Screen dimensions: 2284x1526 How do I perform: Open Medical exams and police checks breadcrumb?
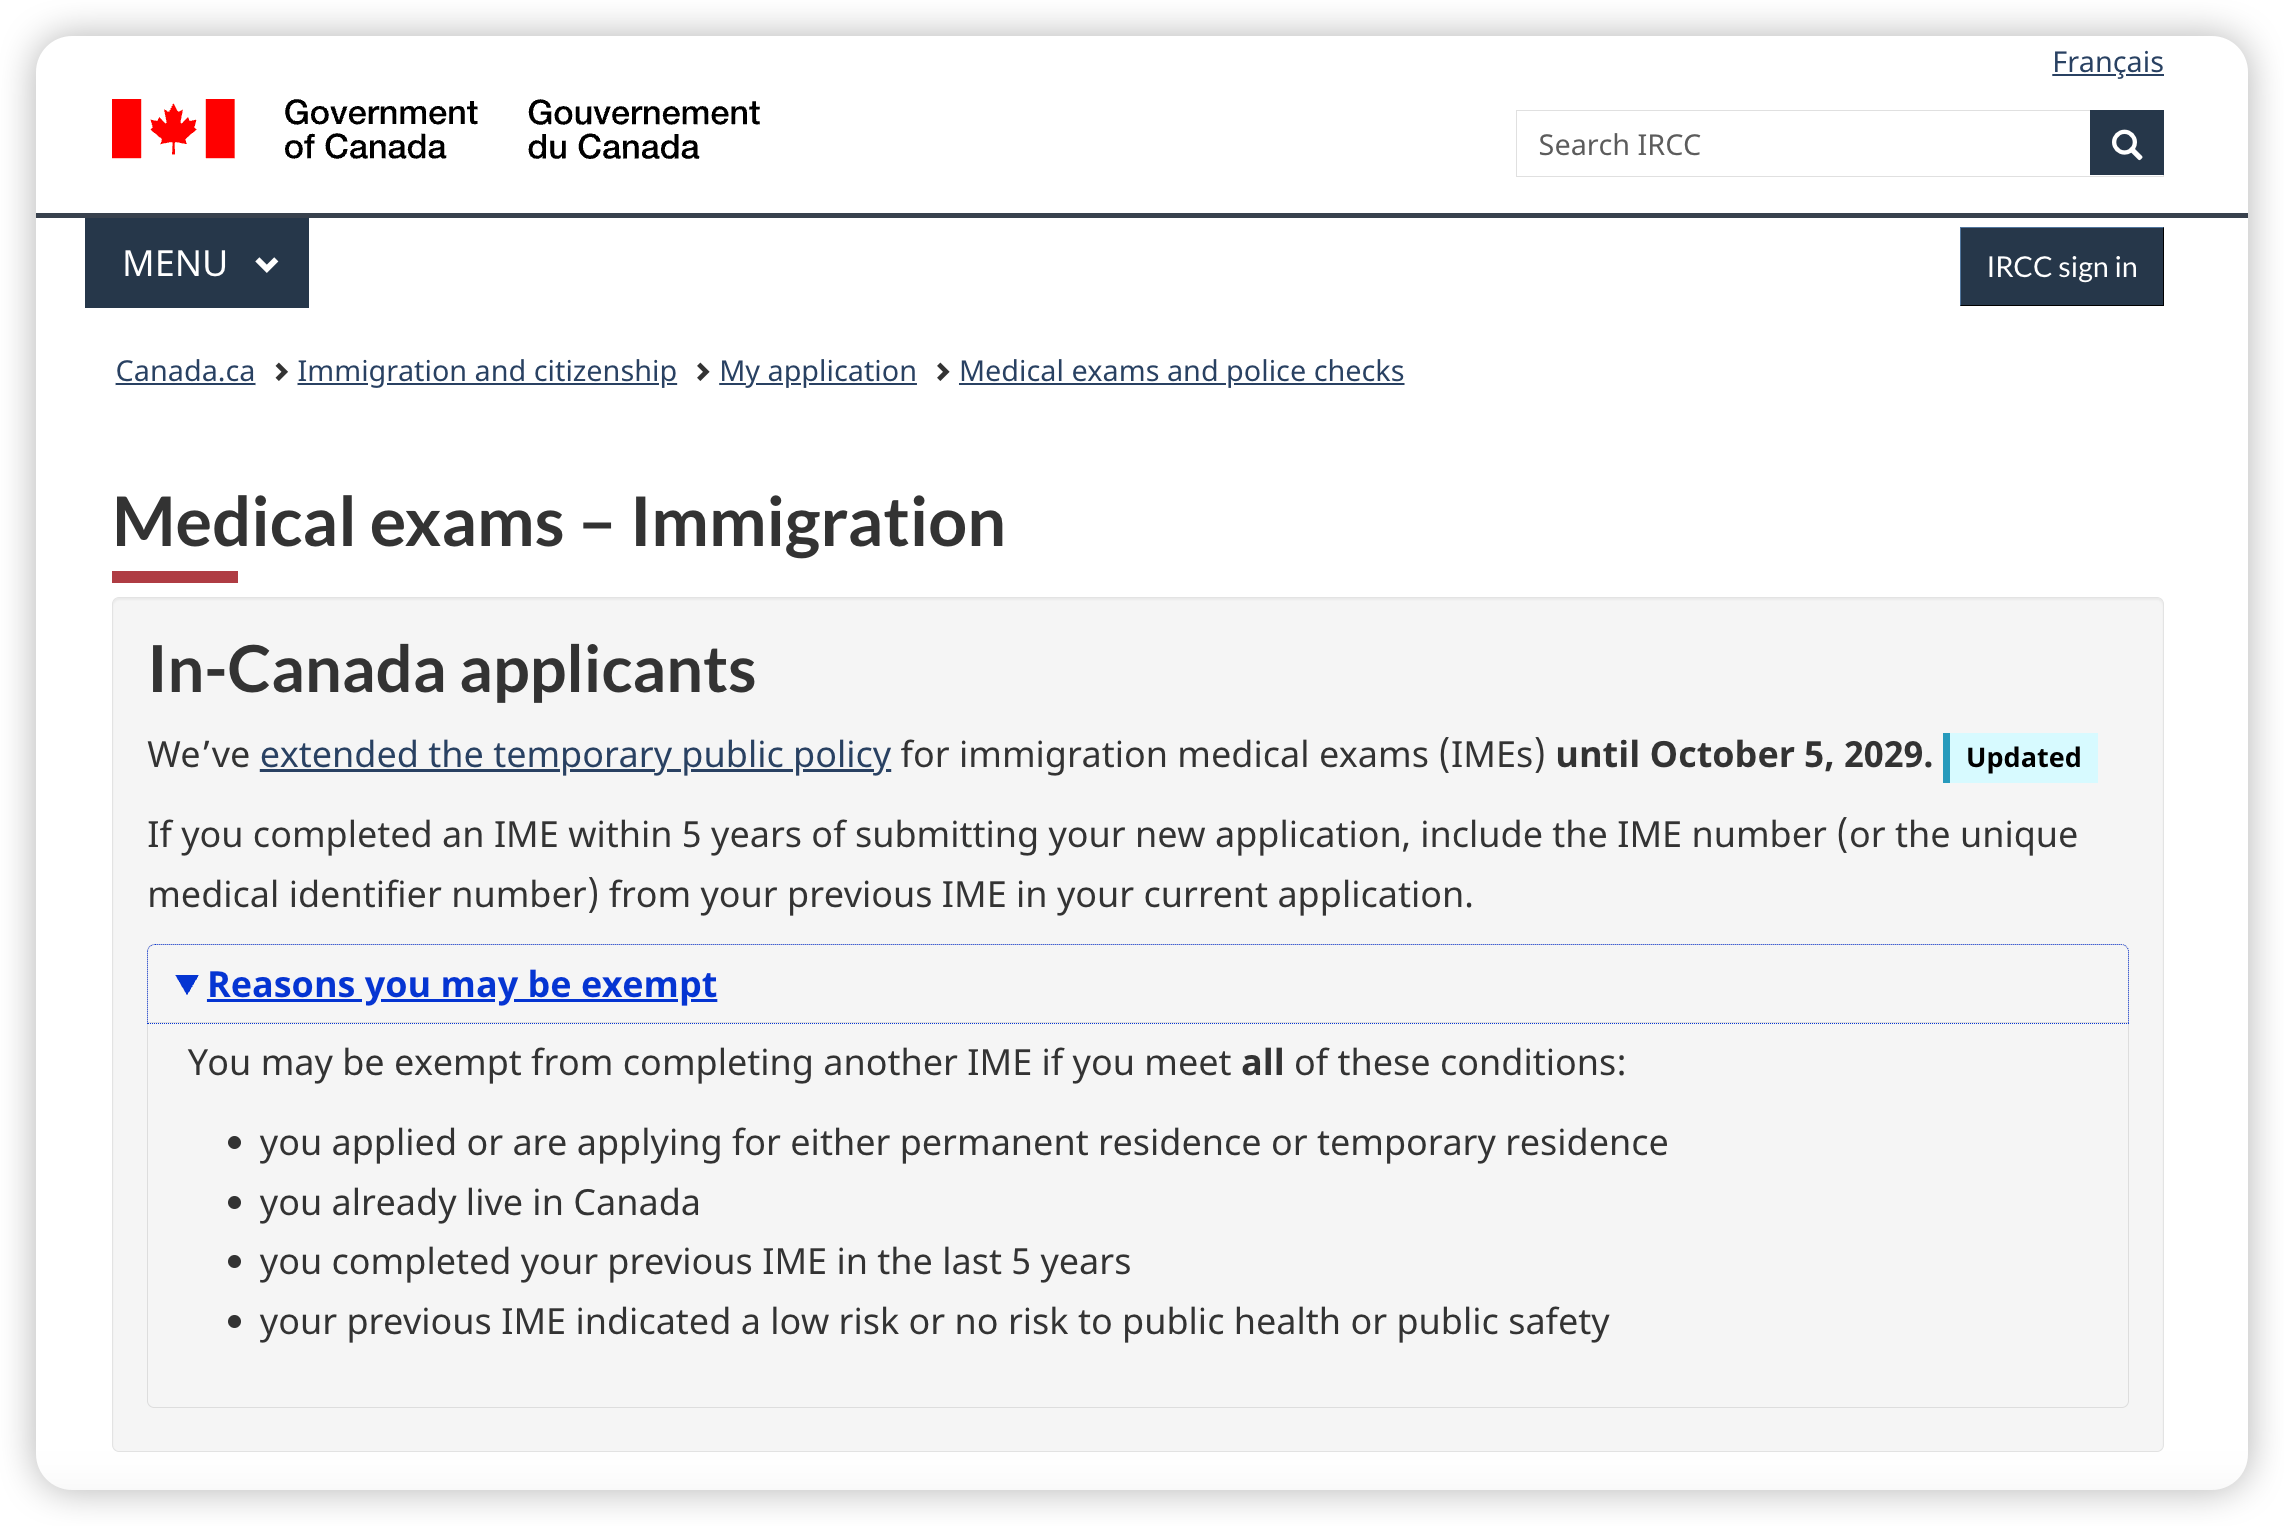(1181, 371)
